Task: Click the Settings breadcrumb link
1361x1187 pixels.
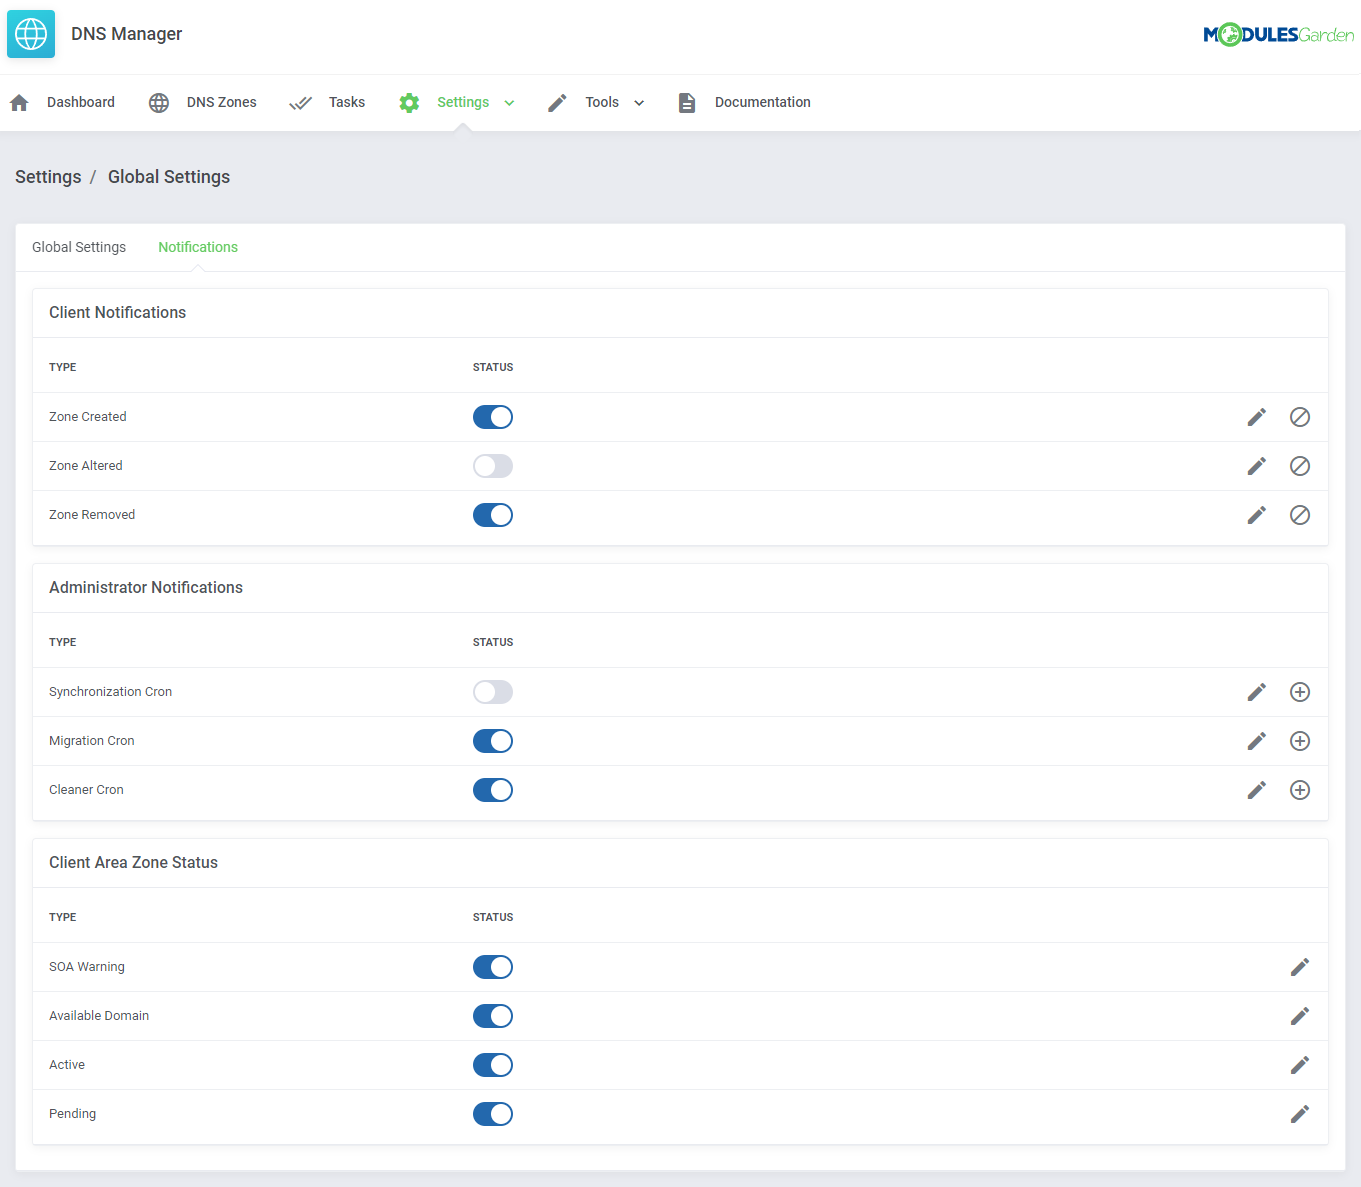Action: [48, 176]
